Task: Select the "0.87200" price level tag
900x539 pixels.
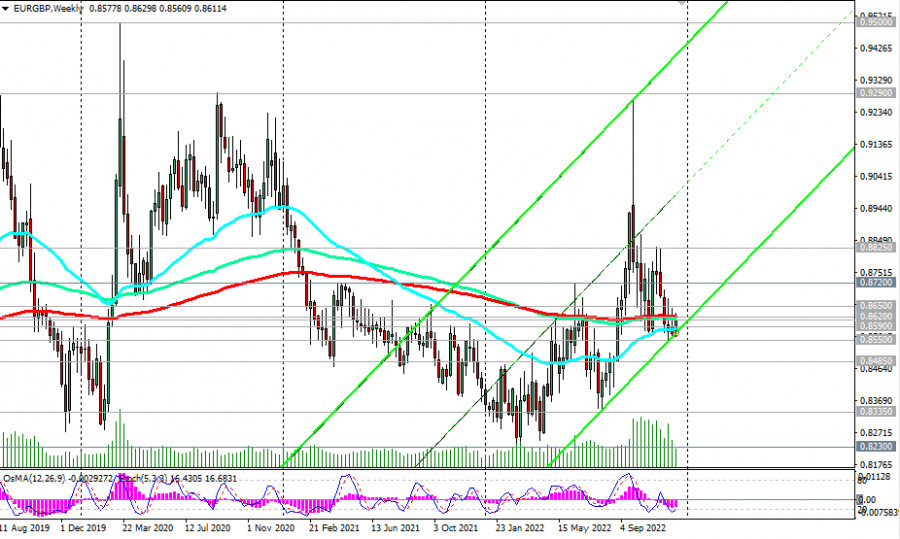Action: point(876,282)
